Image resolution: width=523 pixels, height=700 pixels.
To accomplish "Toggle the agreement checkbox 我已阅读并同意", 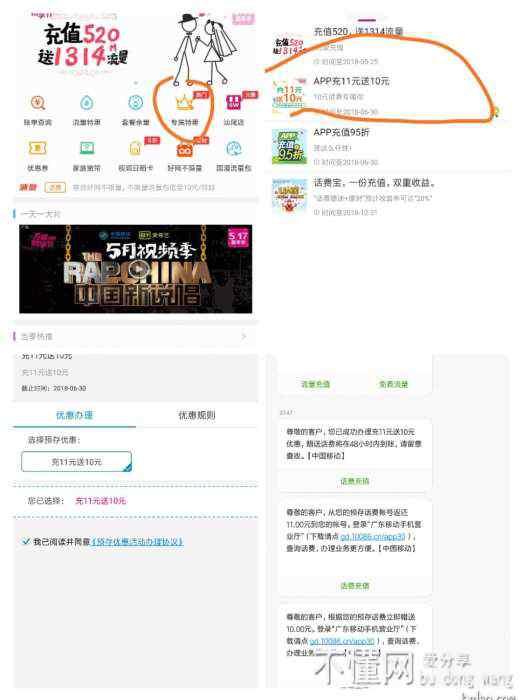I will pyautogui.click(x=26, y=542).
